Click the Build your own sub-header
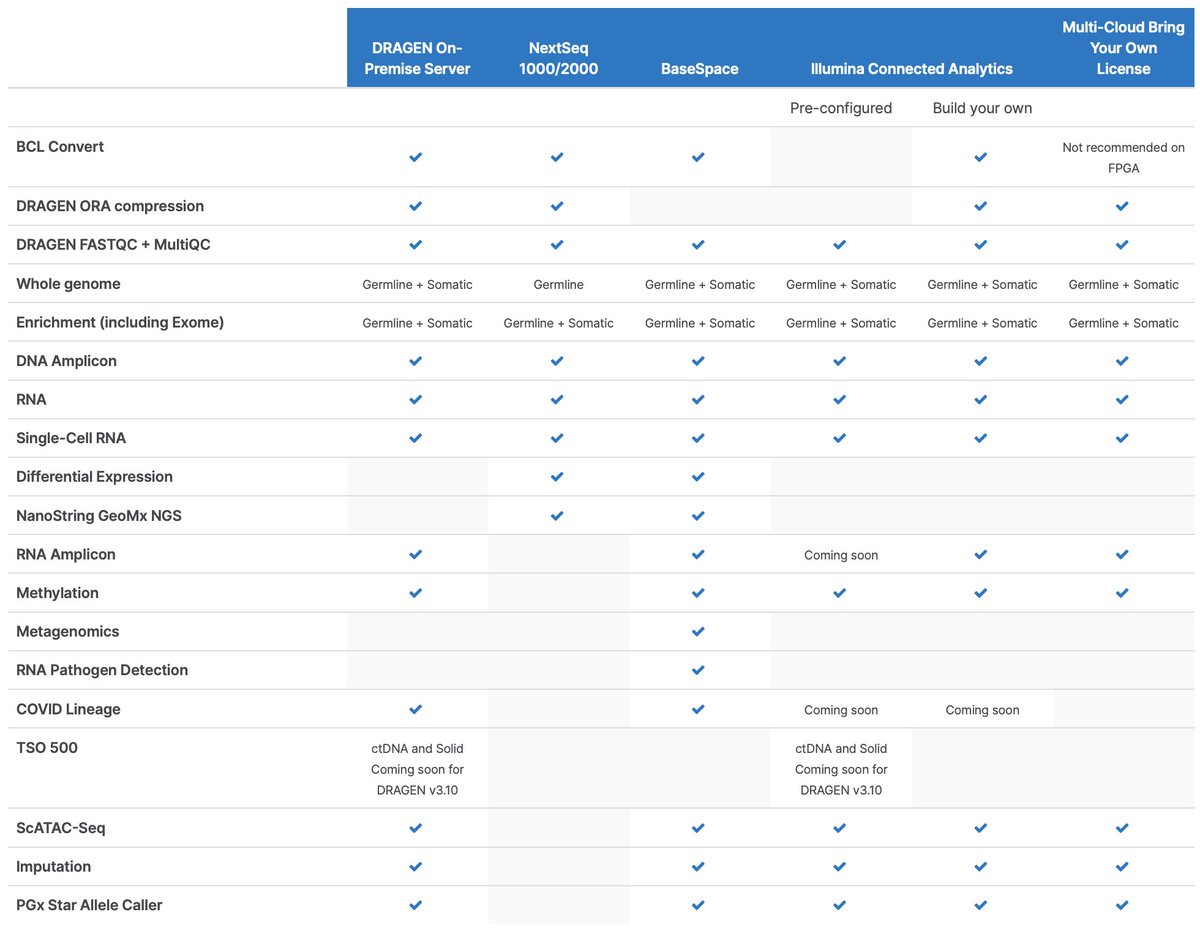 (x=982, y=108)
